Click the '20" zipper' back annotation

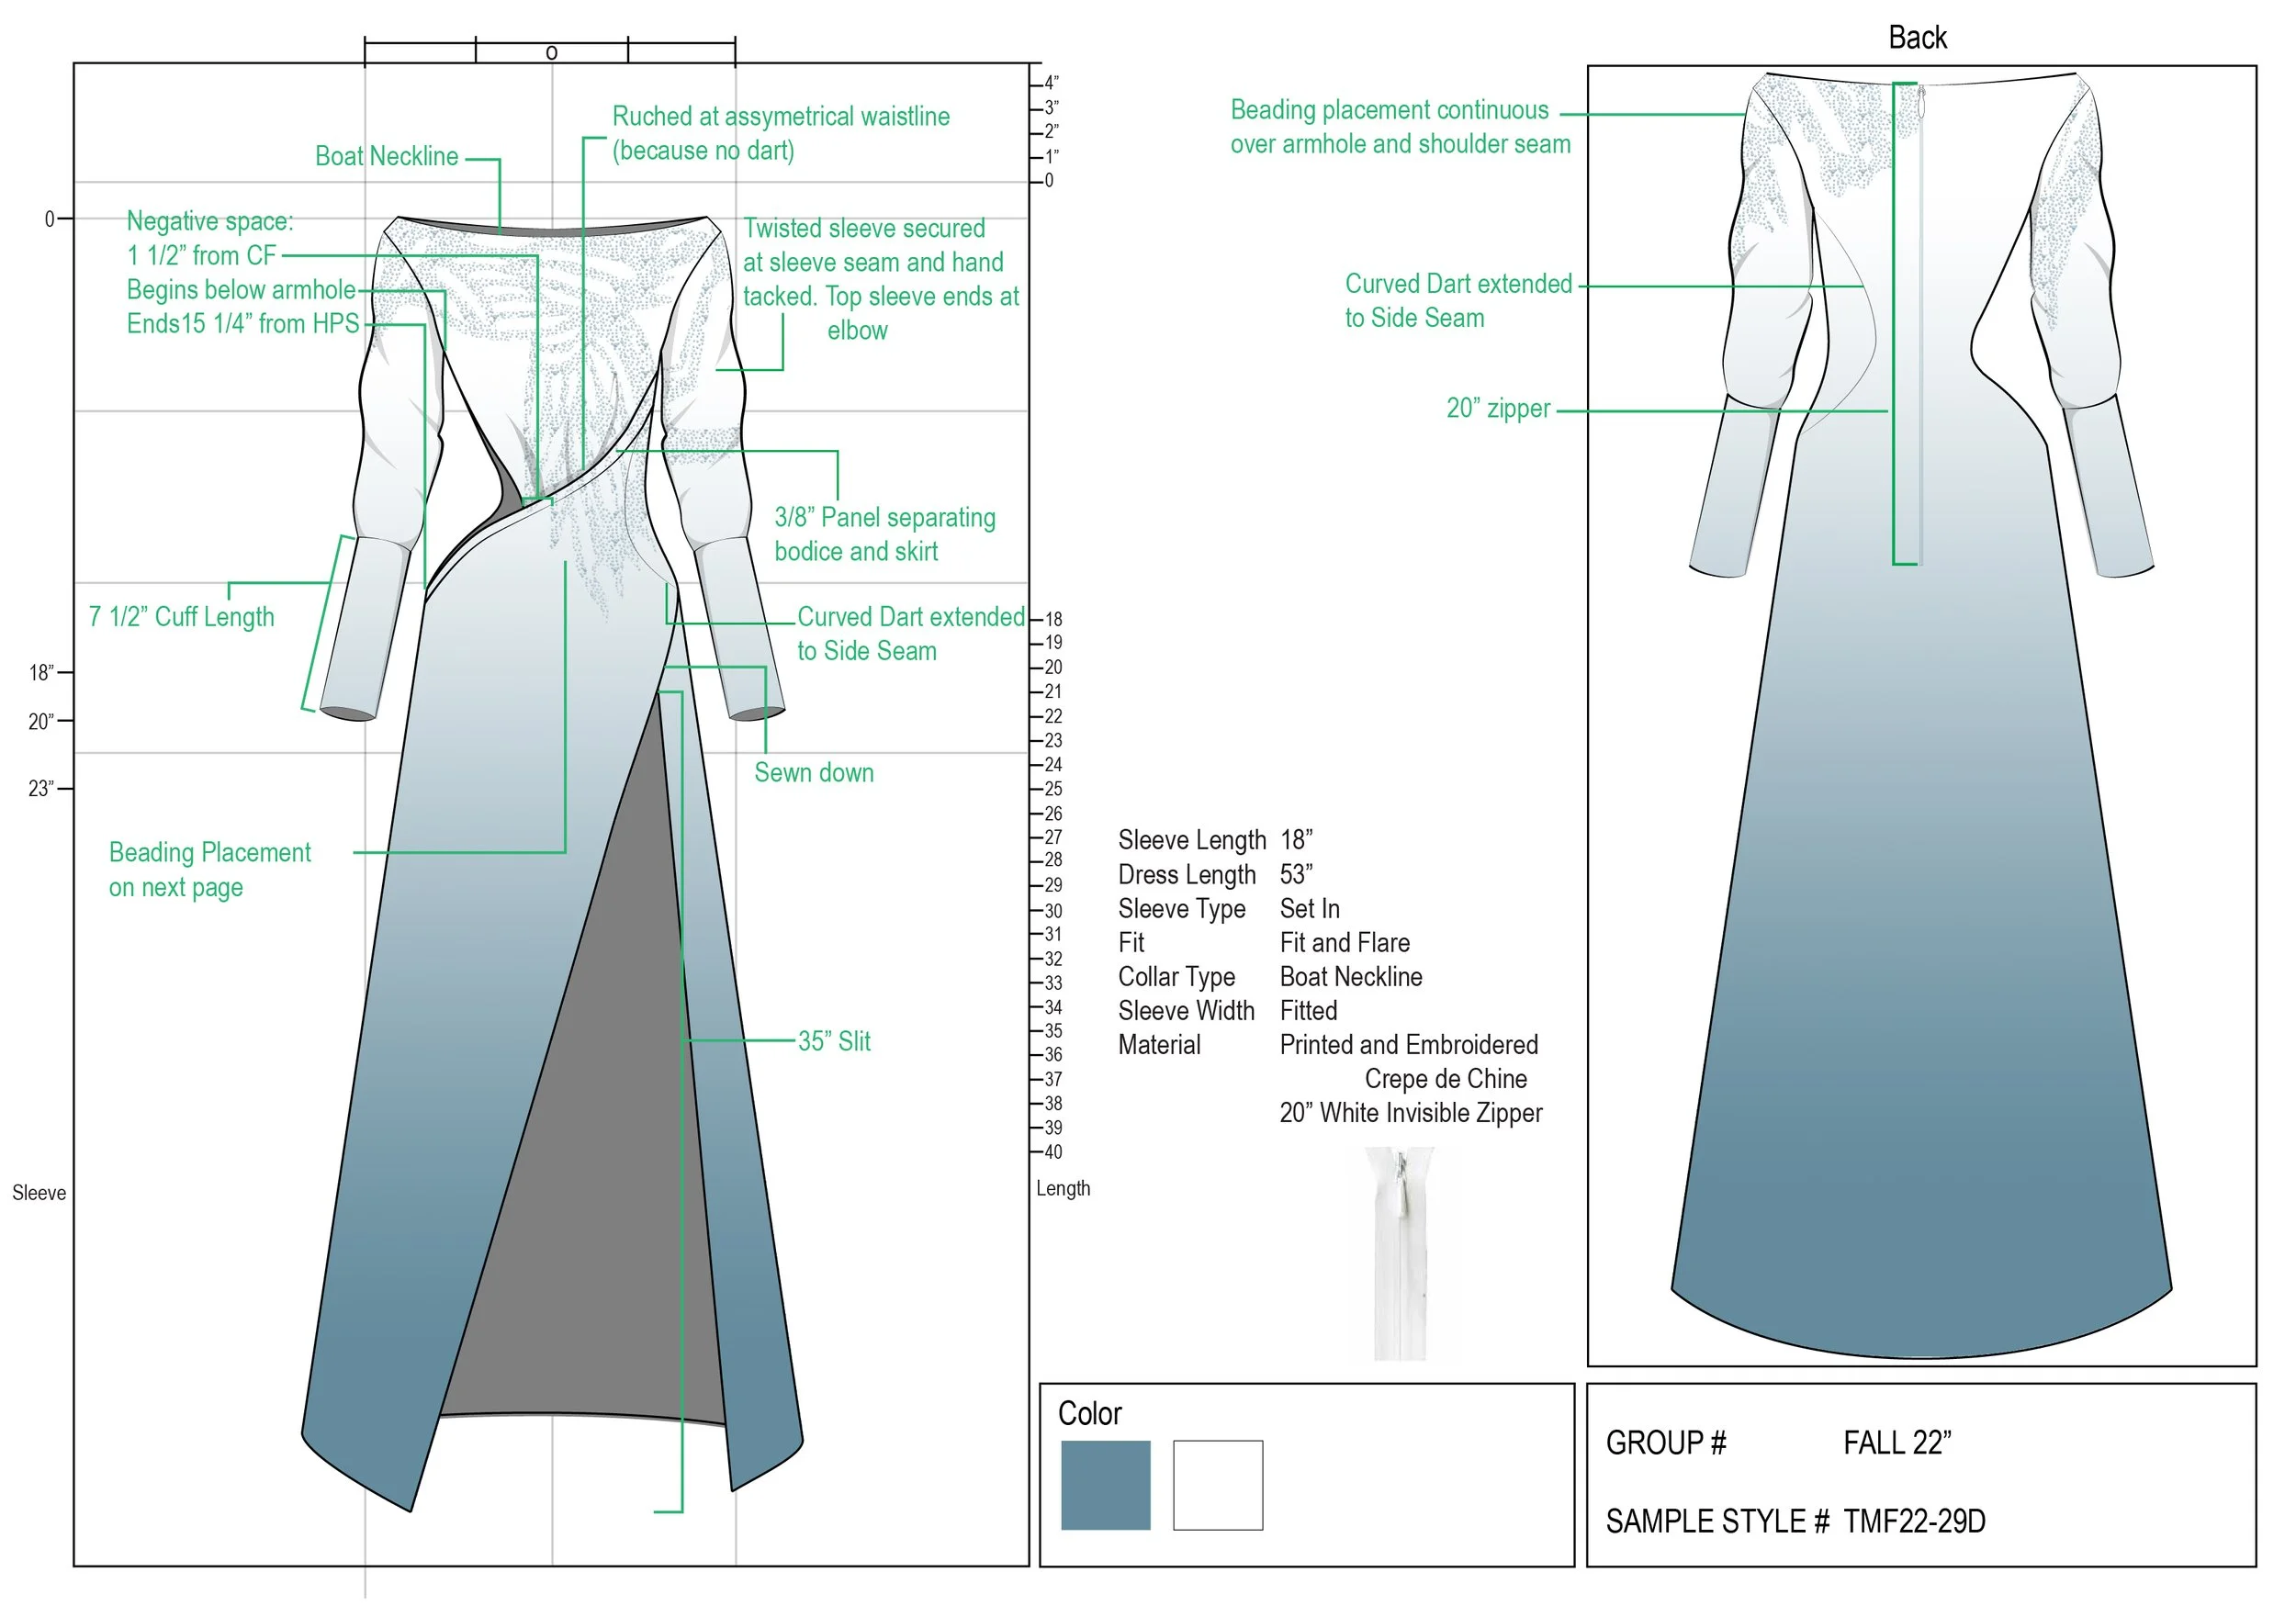tap(1497, 408)
